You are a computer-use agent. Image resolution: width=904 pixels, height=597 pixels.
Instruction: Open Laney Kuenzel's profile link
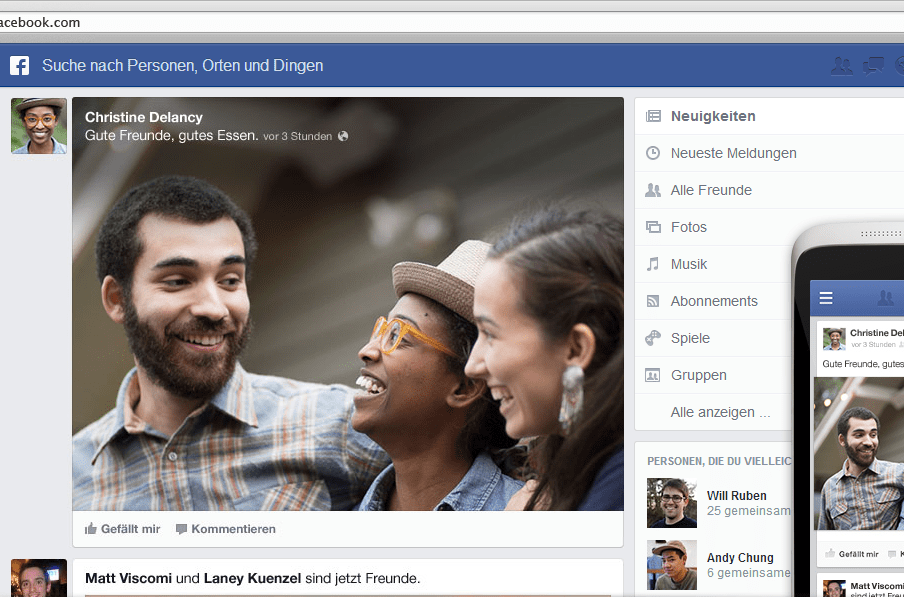point(253,578)
